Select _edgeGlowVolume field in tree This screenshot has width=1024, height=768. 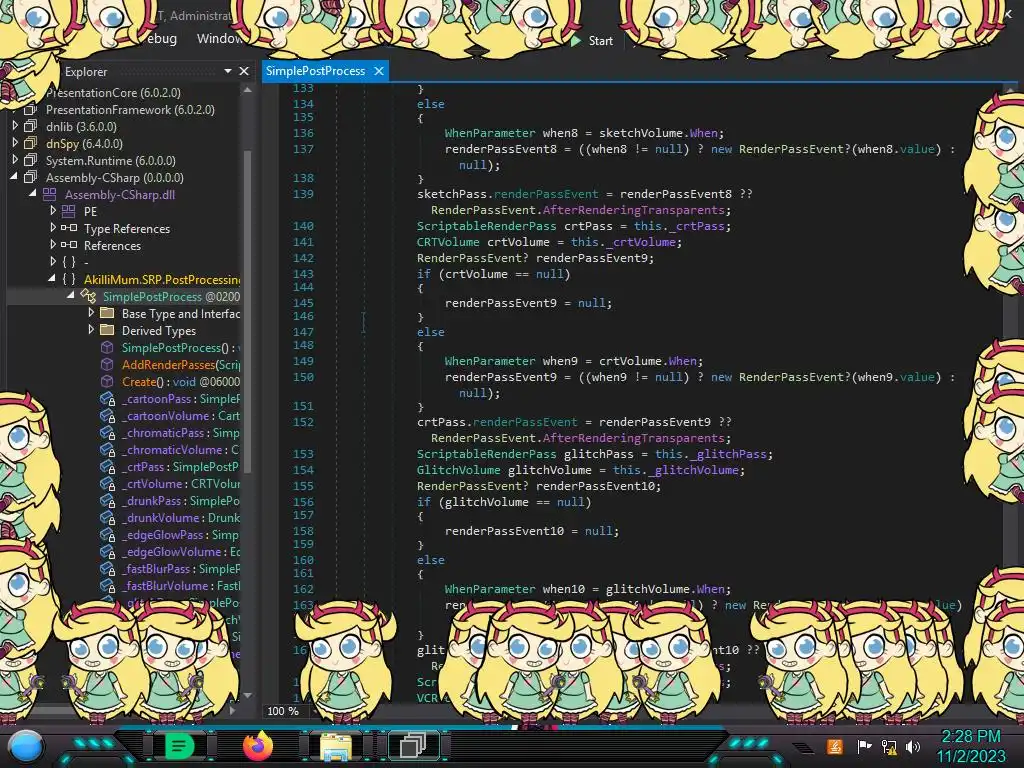click(181, 552)
